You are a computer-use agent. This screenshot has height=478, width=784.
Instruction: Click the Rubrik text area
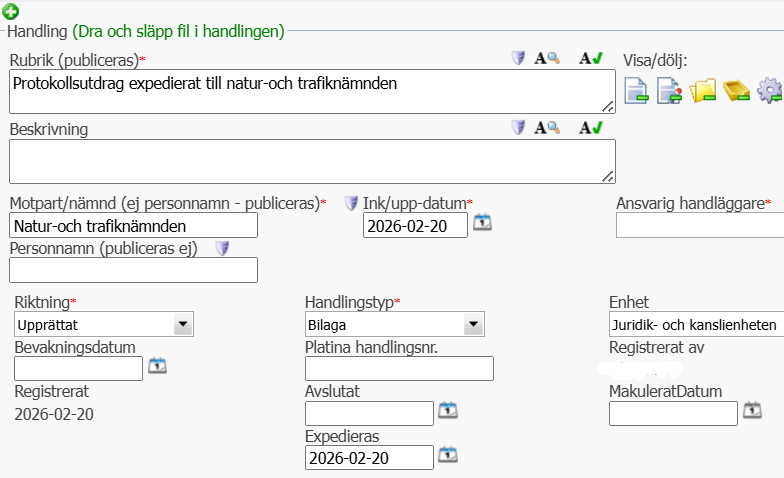(x=312, y=90)
